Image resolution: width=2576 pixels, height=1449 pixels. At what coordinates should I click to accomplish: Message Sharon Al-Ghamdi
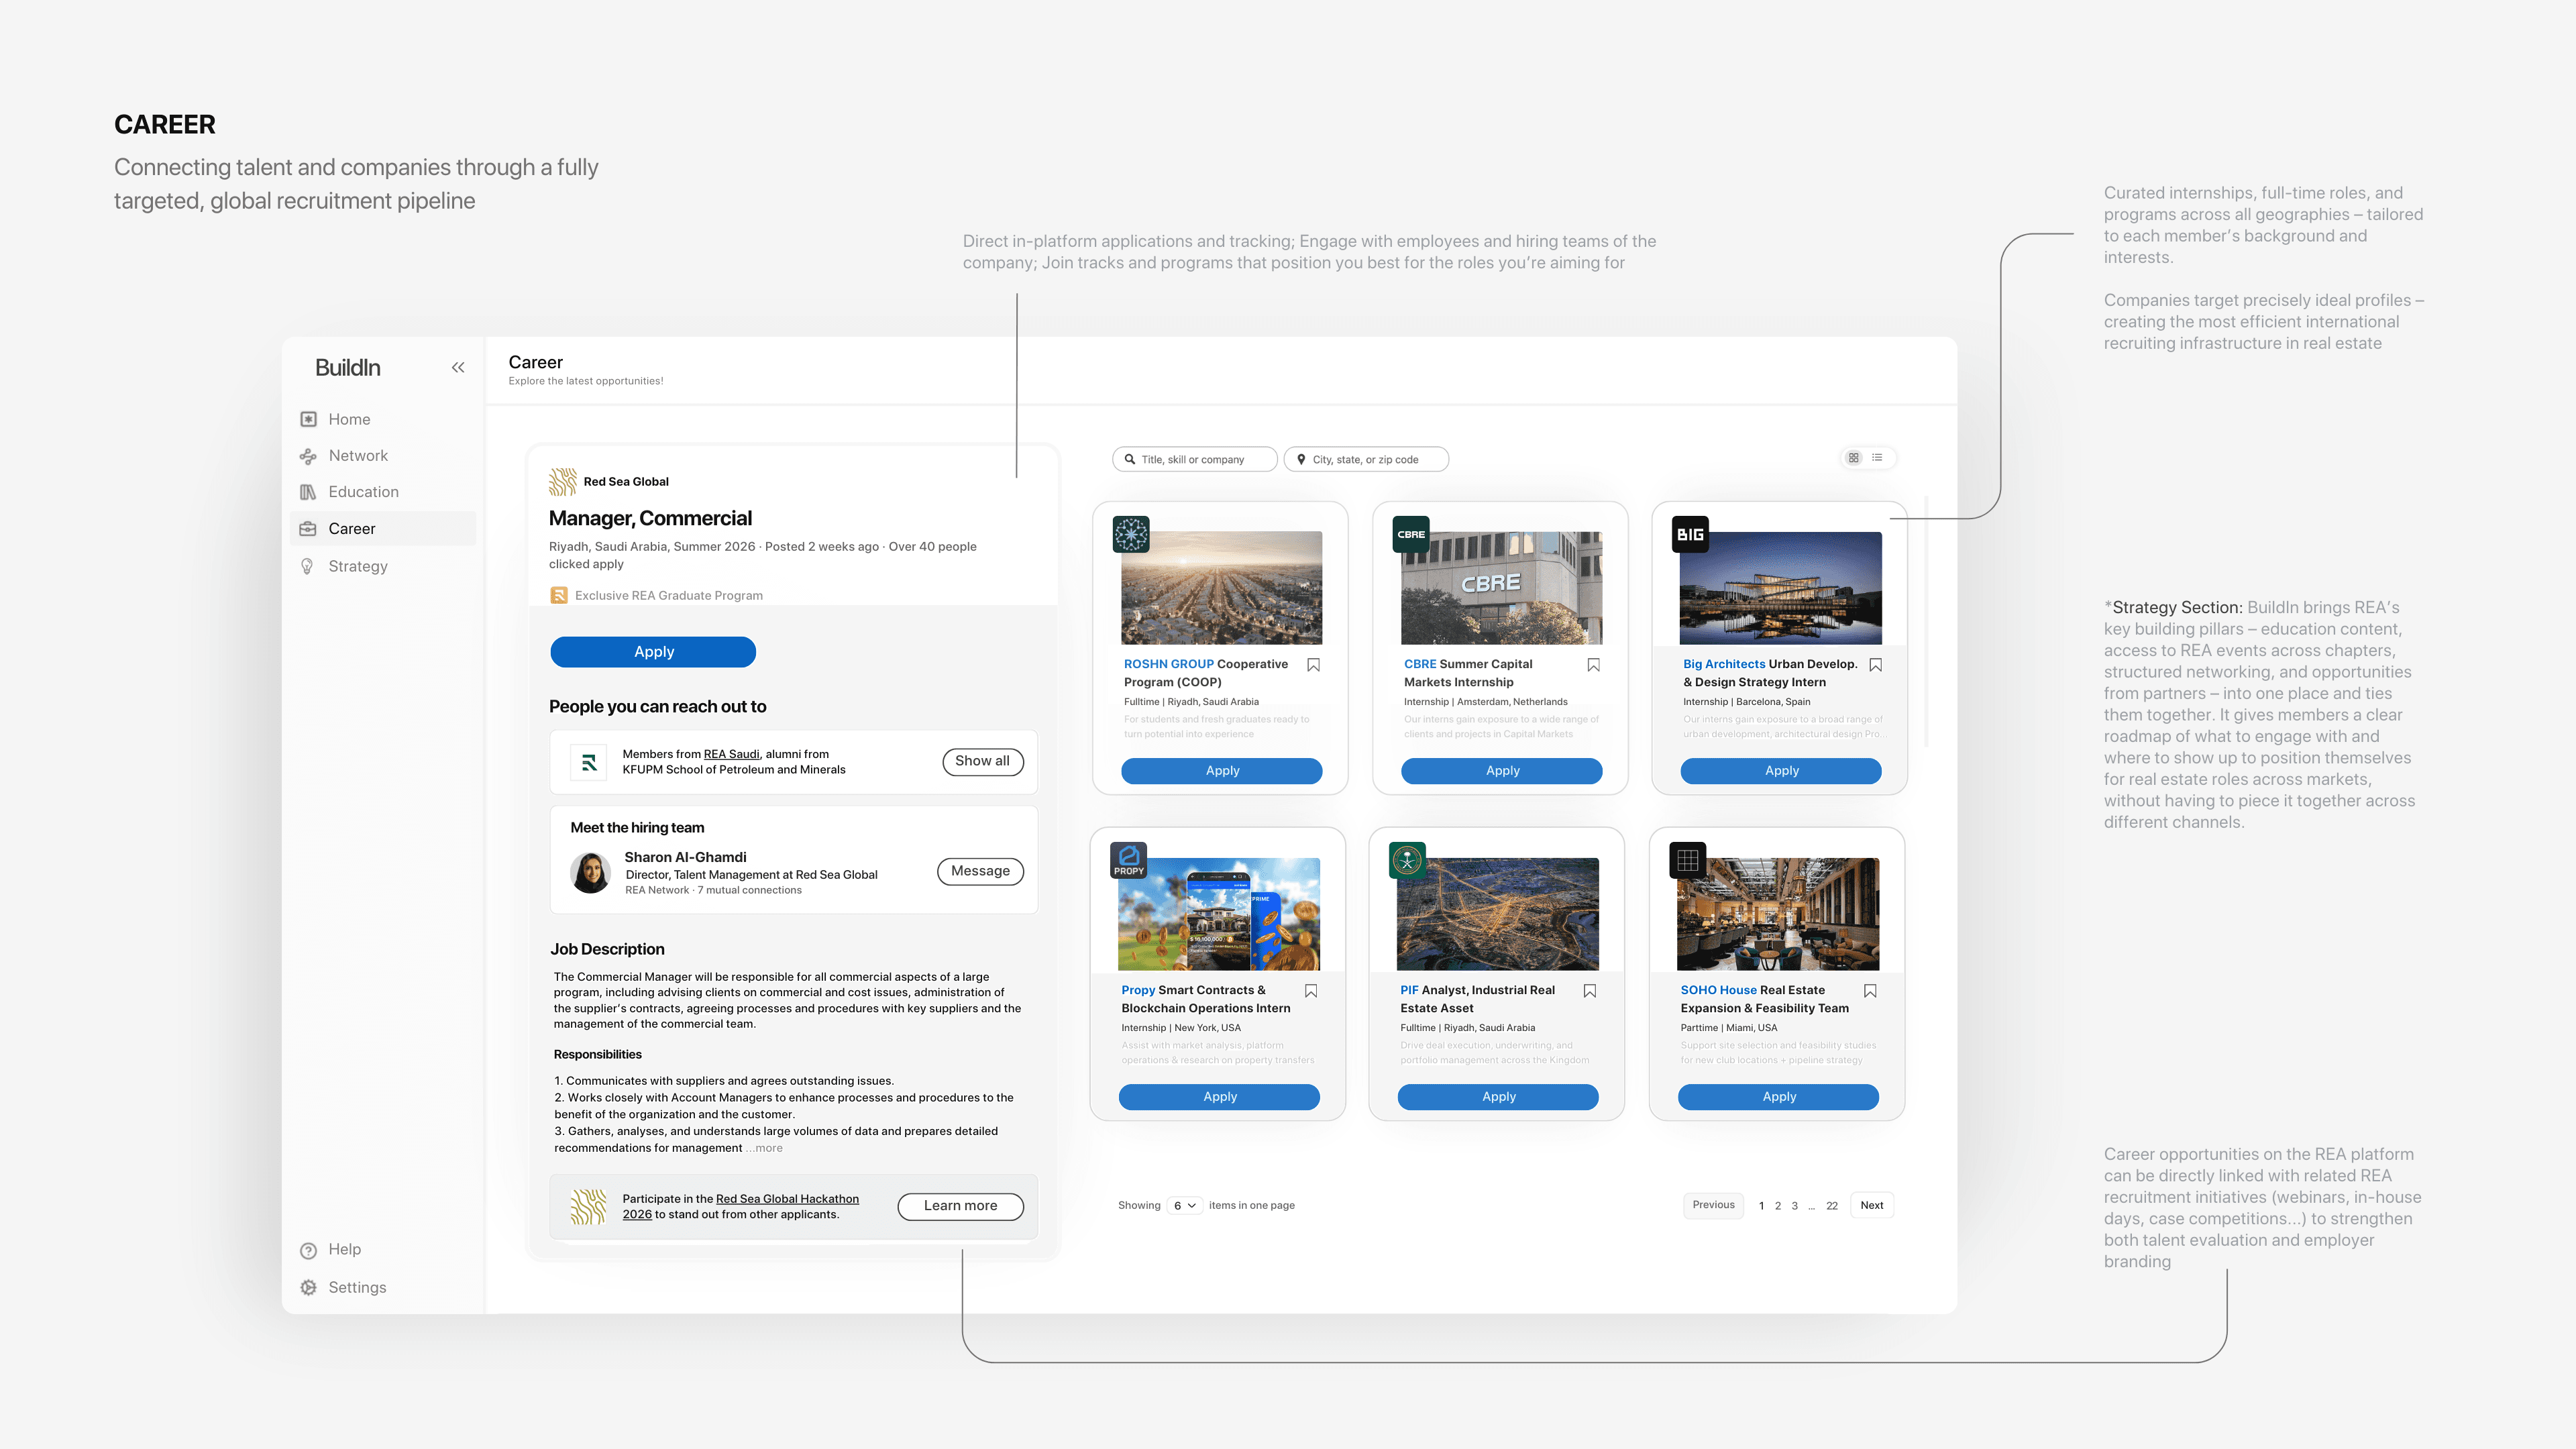tap(980, 872)
